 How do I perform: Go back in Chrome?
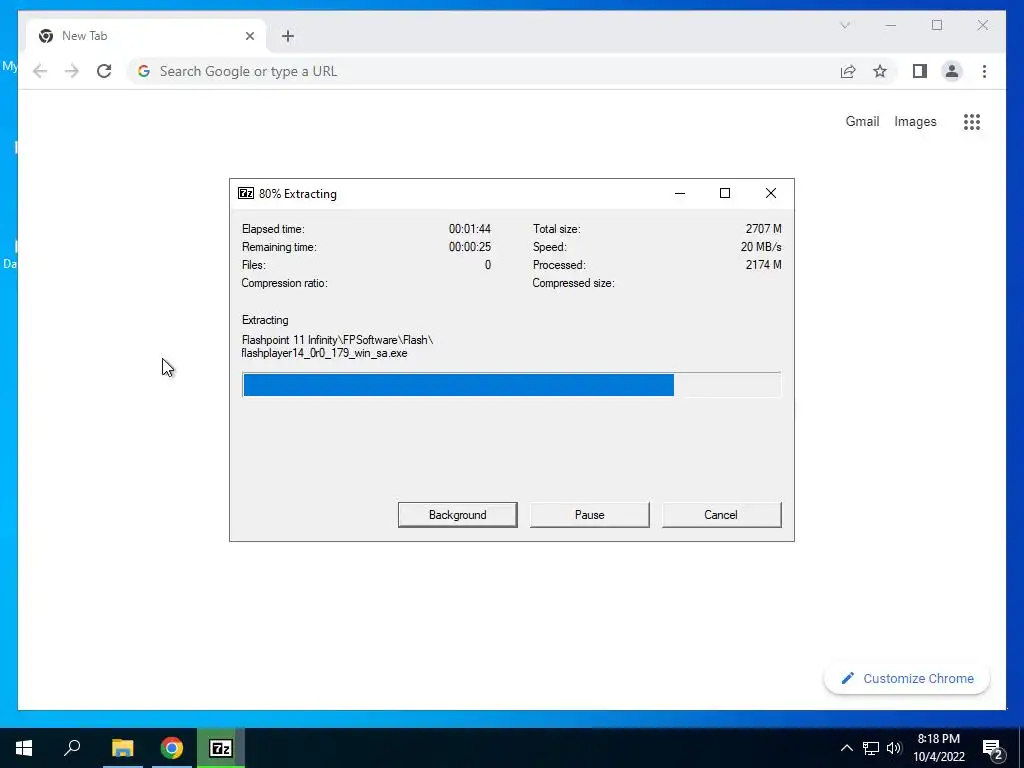pyautogui.click(x=40, y=71)
